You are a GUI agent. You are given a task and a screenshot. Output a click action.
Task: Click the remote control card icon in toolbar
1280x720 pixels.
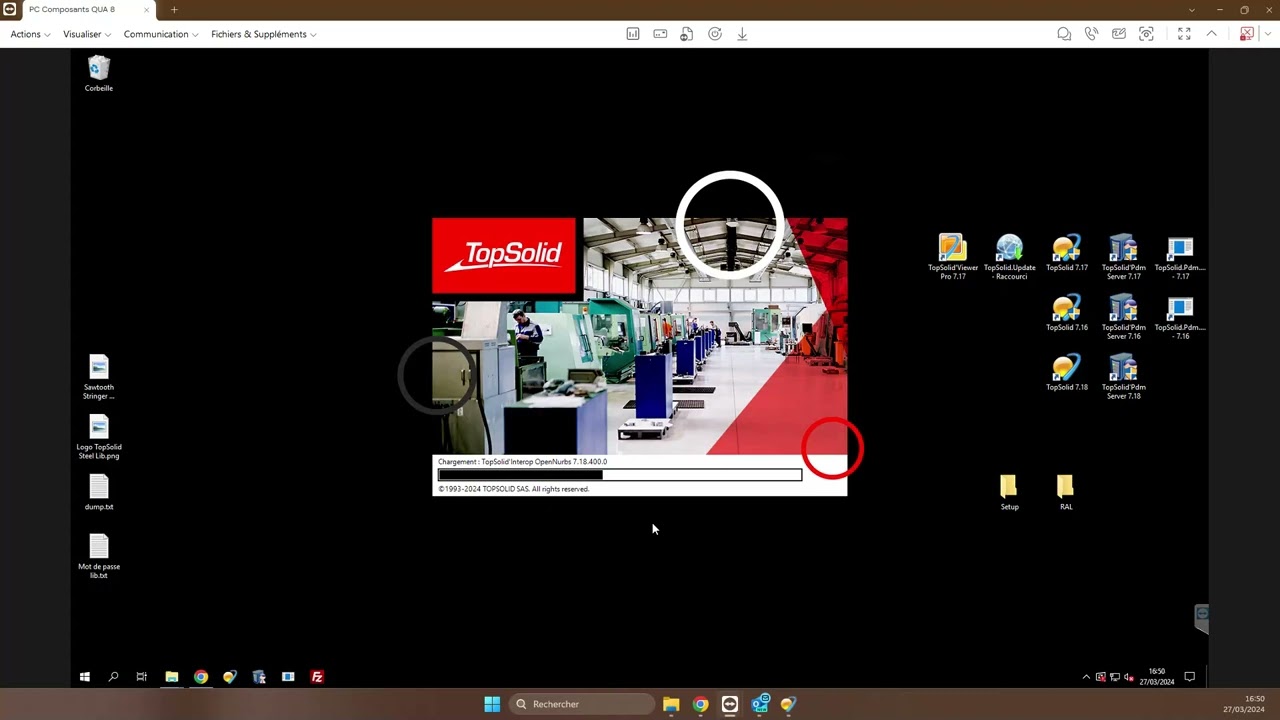660,34
